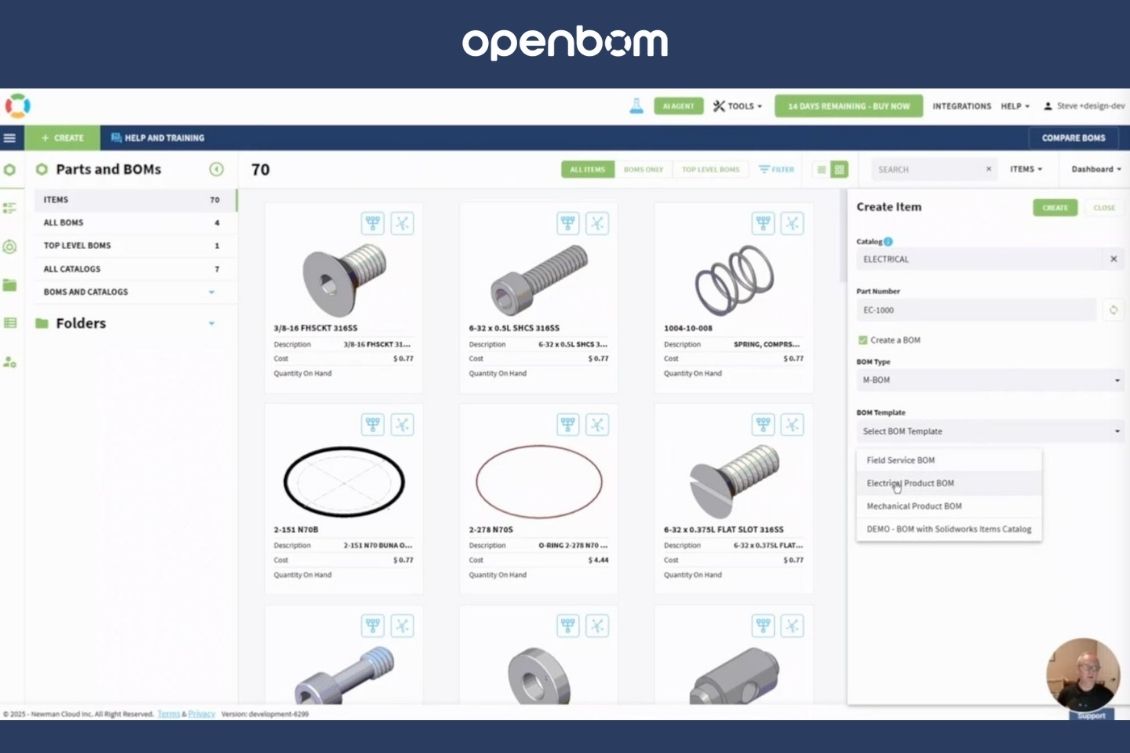The width and height of the screenshot is (1130, 753).
Task: Open the hamburger menu icon
Action: coord(10,138)
